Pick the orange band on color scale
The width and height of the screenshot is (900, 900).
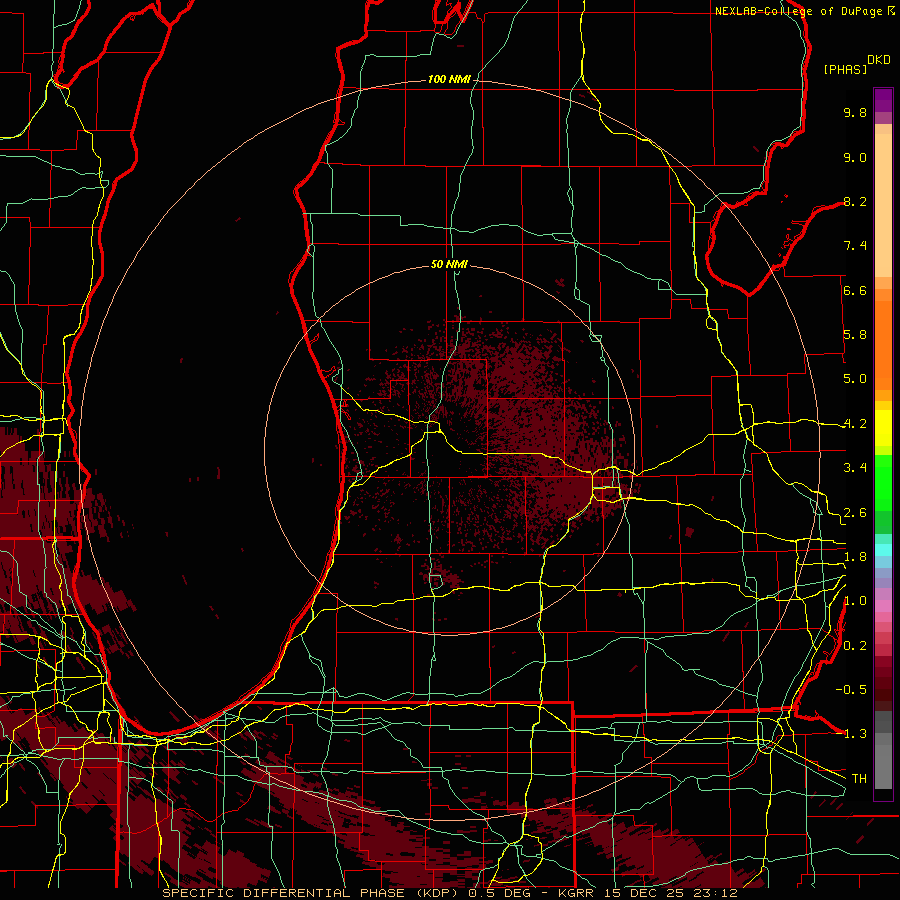coord(883,344)
